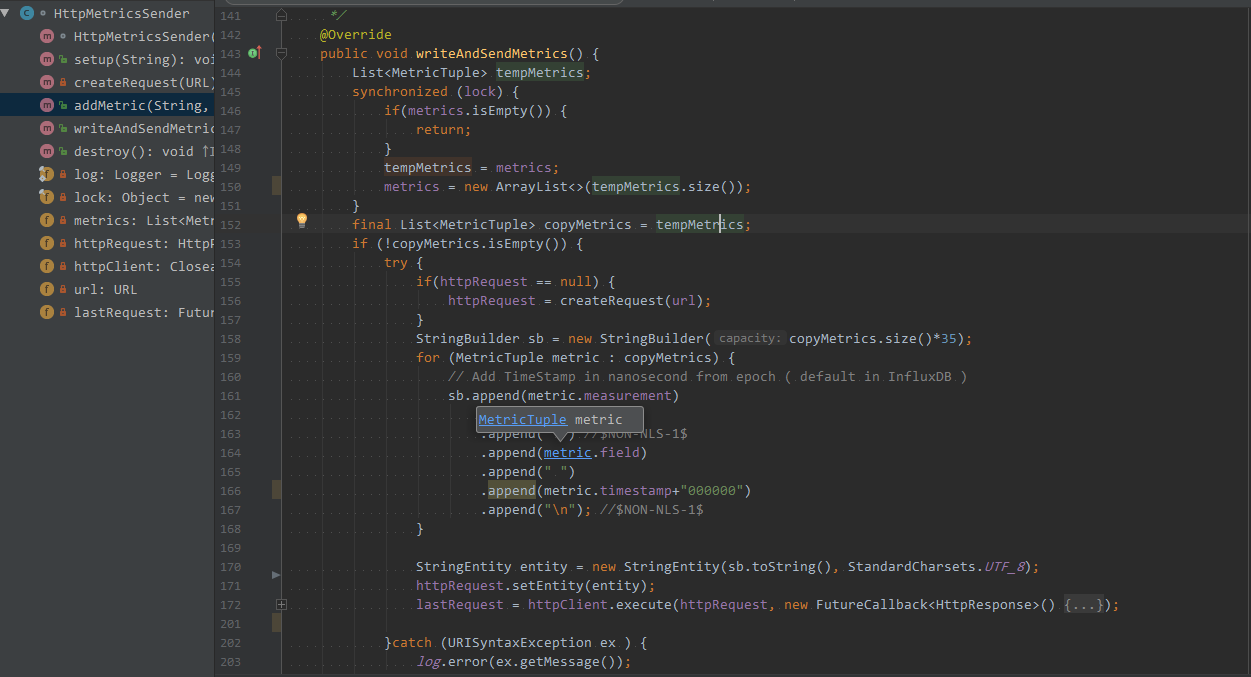
Task: Expand the folded code block at line 172
Action: coord(281,604)
